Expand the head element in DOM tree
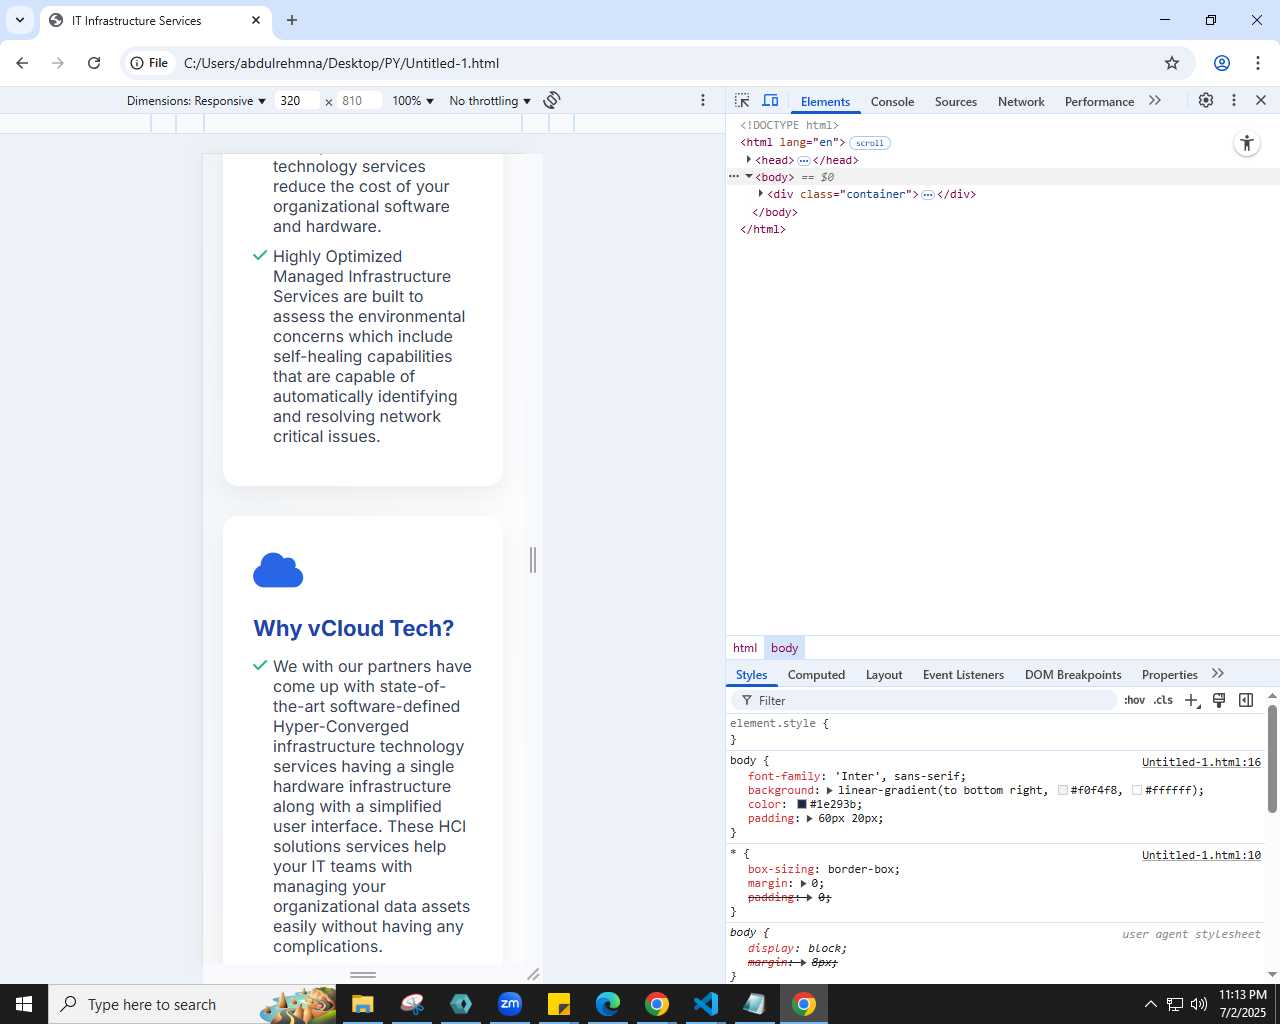Viewport: 1280px width, 1024px height. pos(749,160)
